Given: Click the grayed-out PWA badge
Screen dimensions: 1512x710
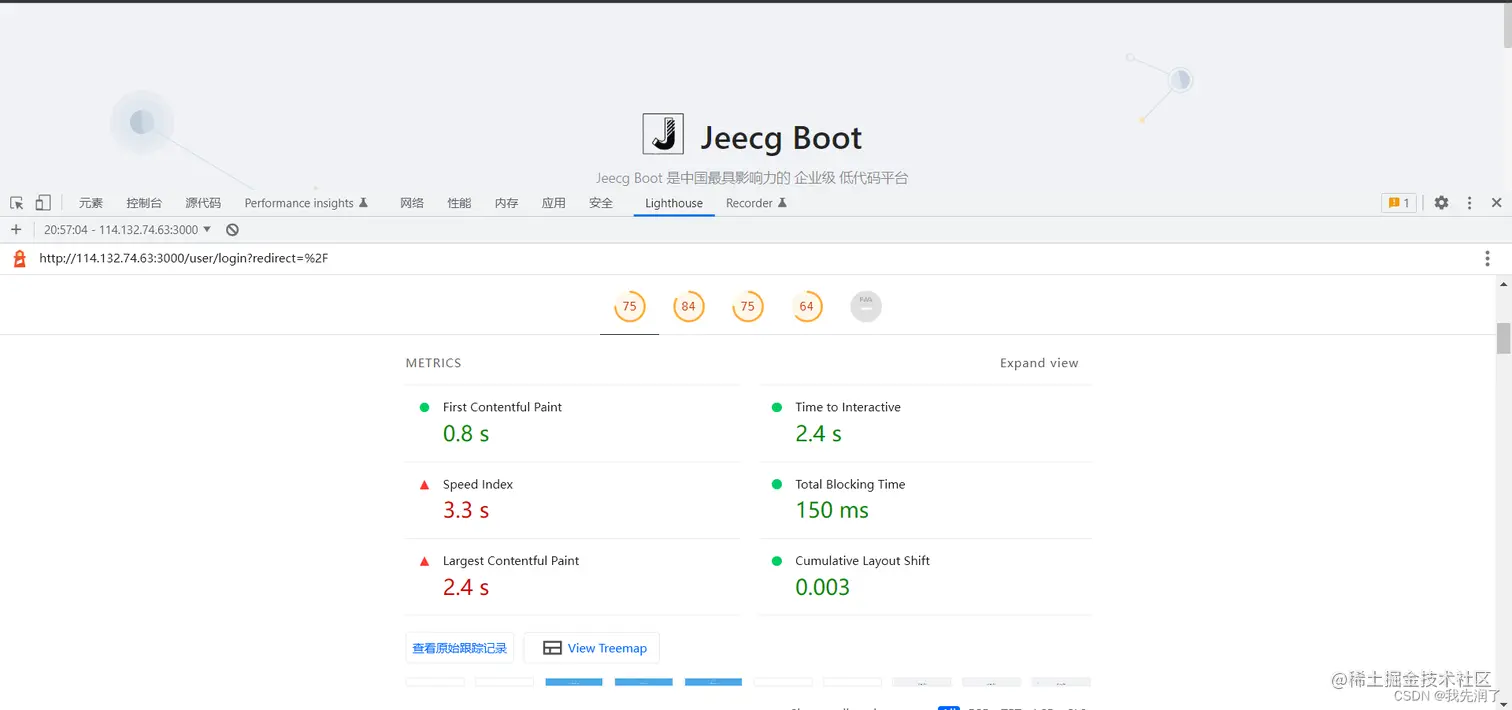Looking at the screenshot, I should pos(865,306).
